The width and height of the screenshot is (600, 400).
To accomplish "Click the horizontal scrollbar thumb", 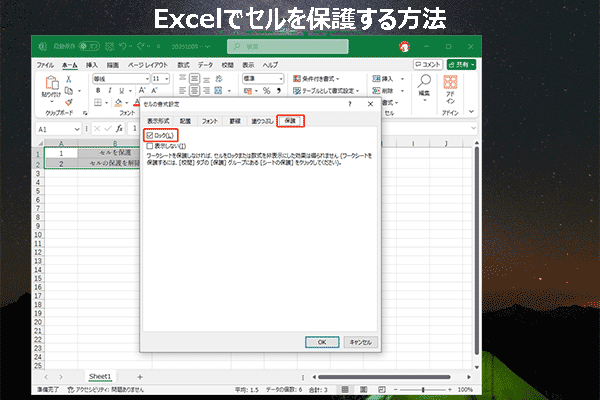I will 384,377.
